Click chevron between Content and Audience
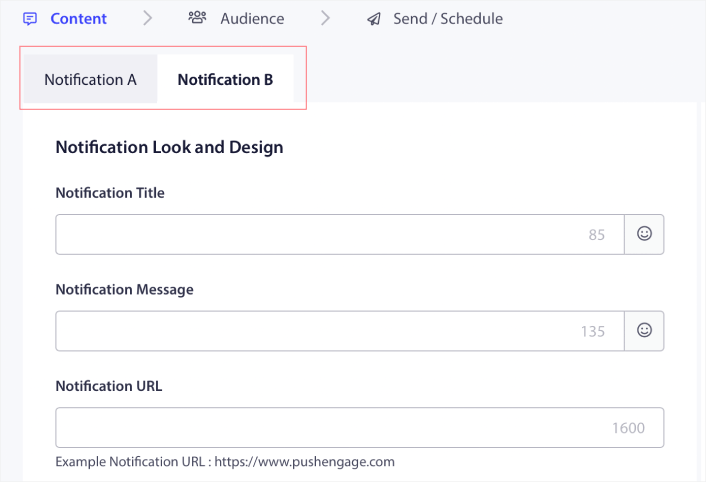 (x=148, y=19)
